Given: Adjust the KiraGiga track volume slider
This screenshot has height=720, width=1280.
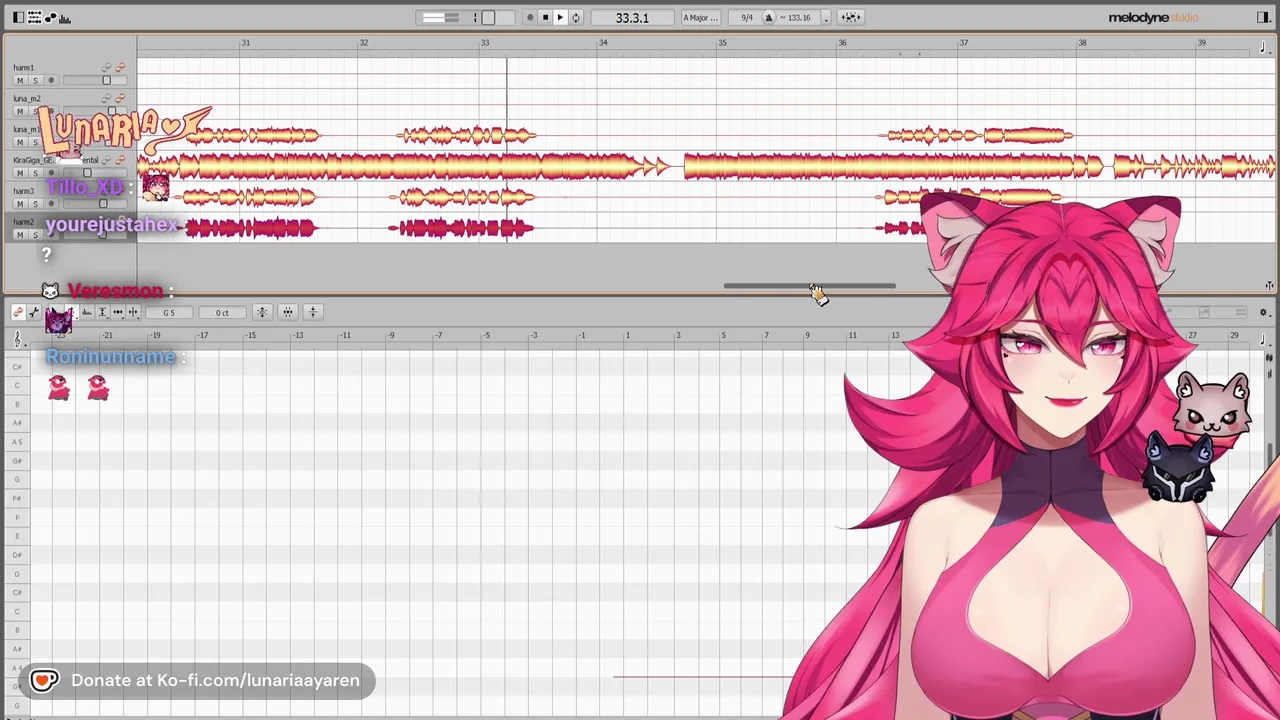Looking at the screenshot, I should 87,173.
